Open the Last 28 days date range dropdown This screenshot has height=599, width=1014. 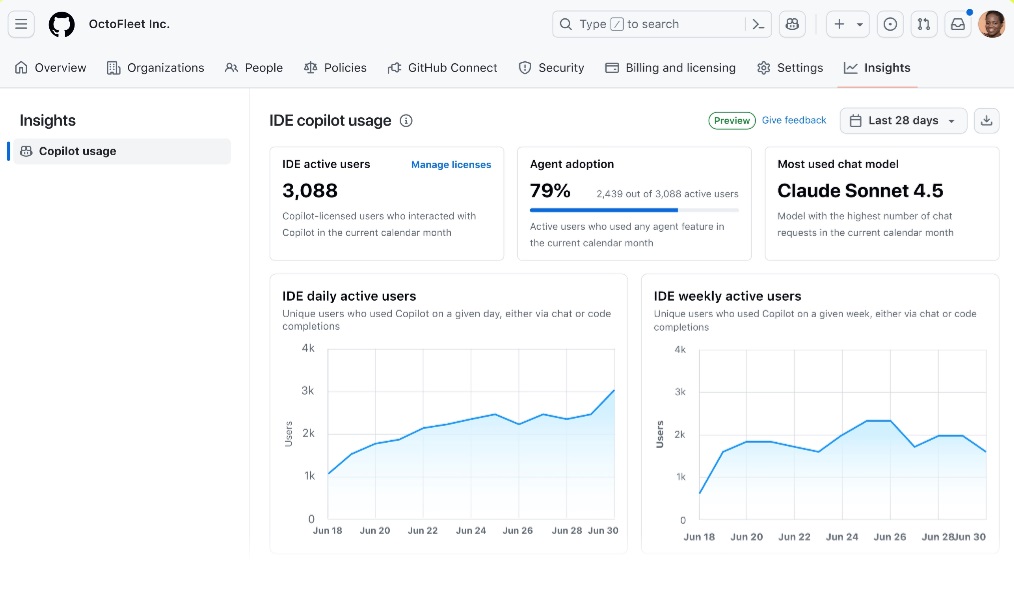pyautogui.click(x=901, y=120)
